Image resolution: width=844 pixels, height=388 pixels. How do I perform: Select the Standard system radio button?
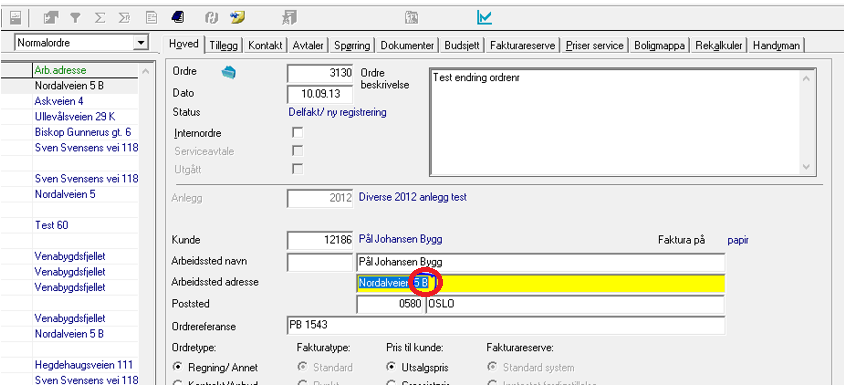point(491,368)
